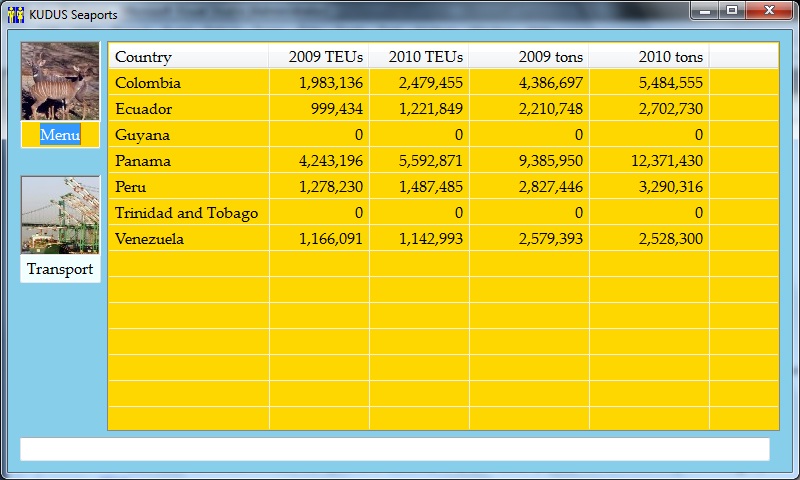Select Trinidad and Tobago row

(x=186, y=213)
